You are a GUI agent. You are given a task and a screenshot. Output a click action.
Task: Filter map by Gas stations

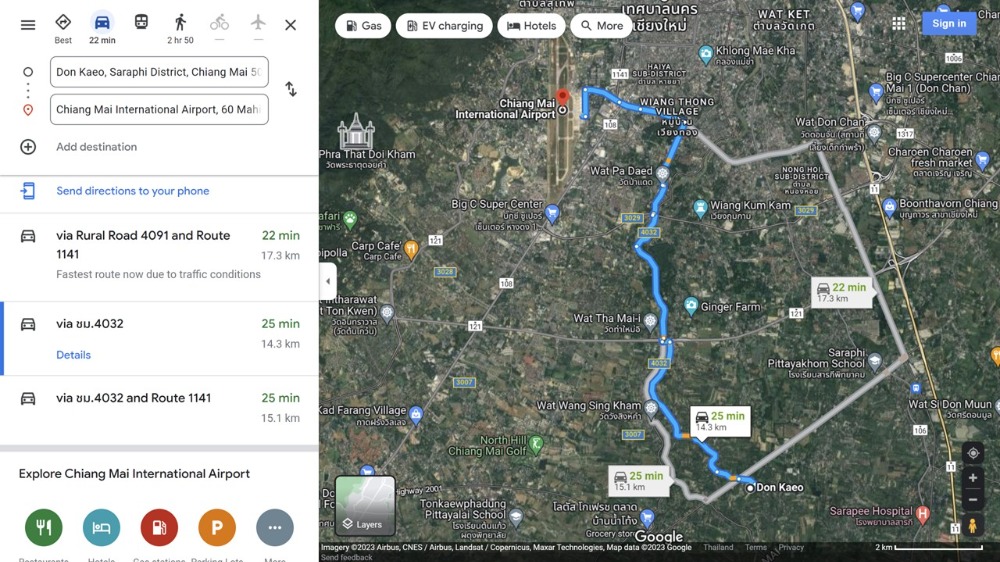click(363, 26)
